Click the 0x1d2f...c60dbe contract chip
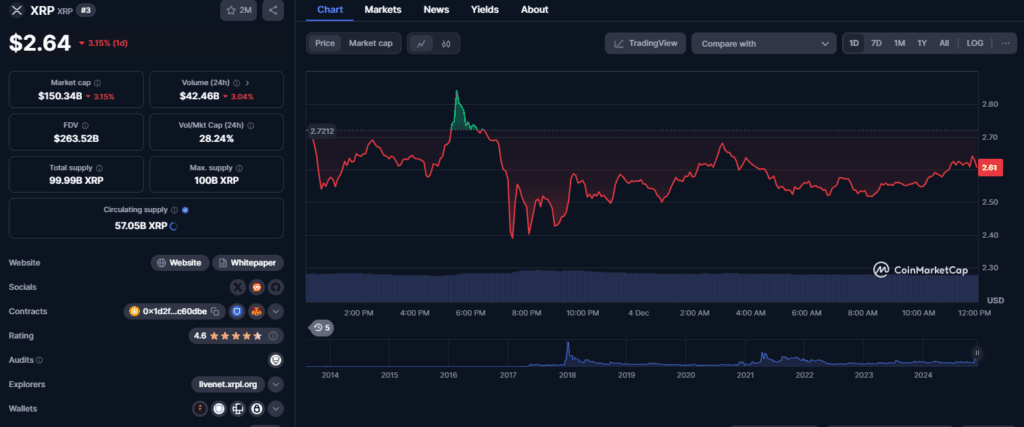Image resolution: width=1024 pixels, height=427 pixels. coord(175,311)
